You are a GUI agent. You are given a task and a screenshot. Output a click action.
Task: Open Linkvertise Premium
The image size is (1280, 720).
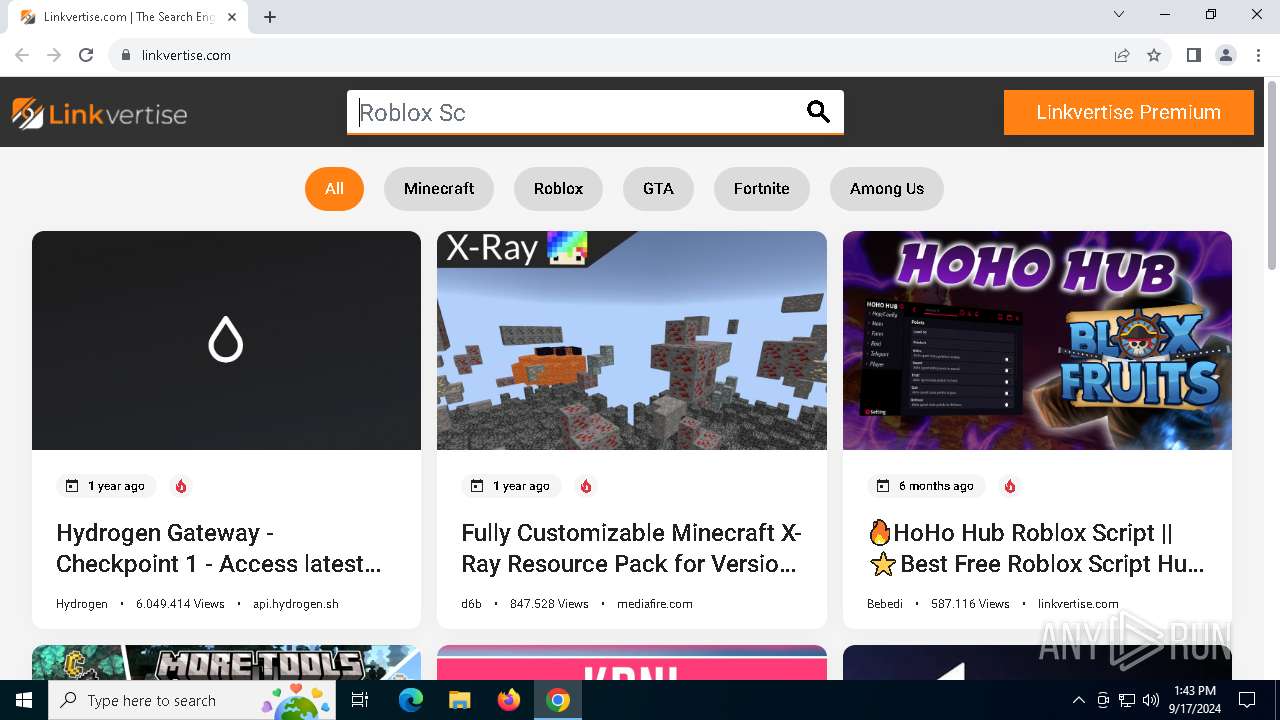click(x=1128, y=112)
